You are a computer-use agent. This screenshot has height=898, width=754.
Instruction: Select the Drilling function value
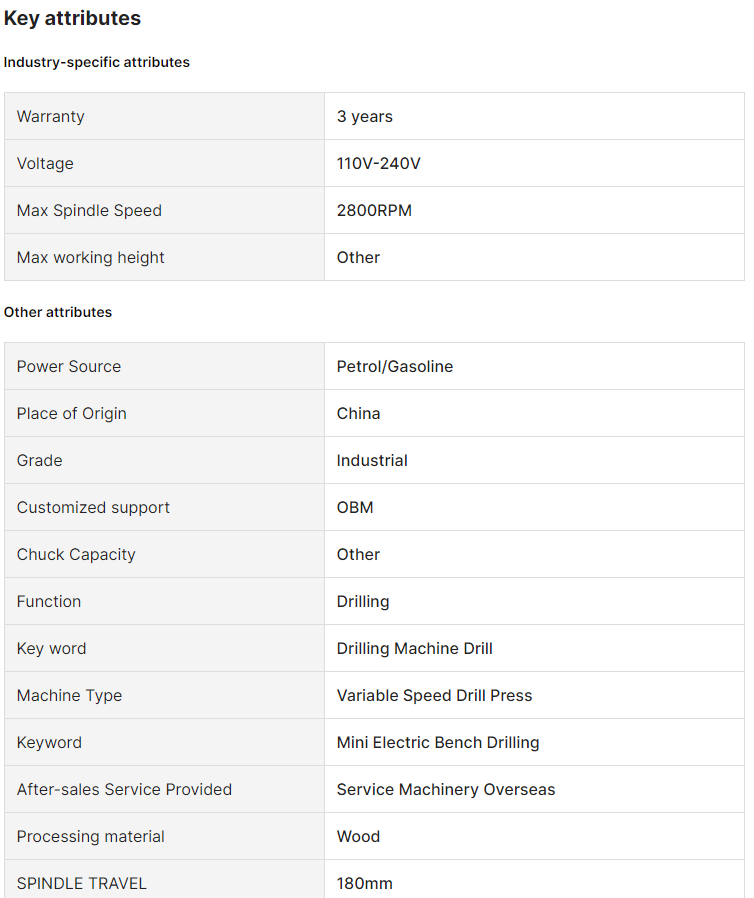363,602
